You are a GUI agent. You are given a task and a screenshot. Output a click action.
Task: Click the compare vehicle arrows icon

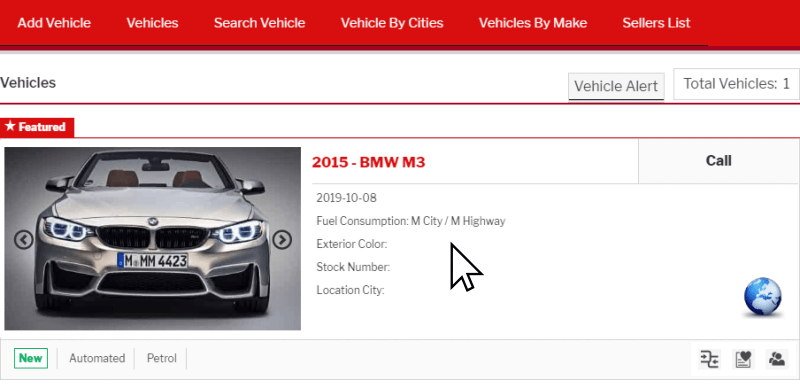(x=709, y=359)
